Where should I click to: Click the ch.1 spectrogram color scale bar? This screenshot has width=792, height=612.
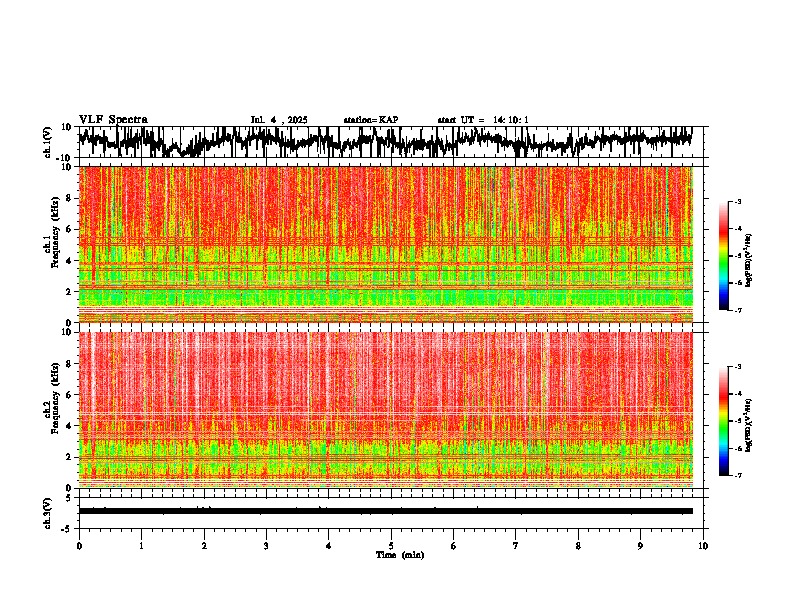[x=723, y=256]
